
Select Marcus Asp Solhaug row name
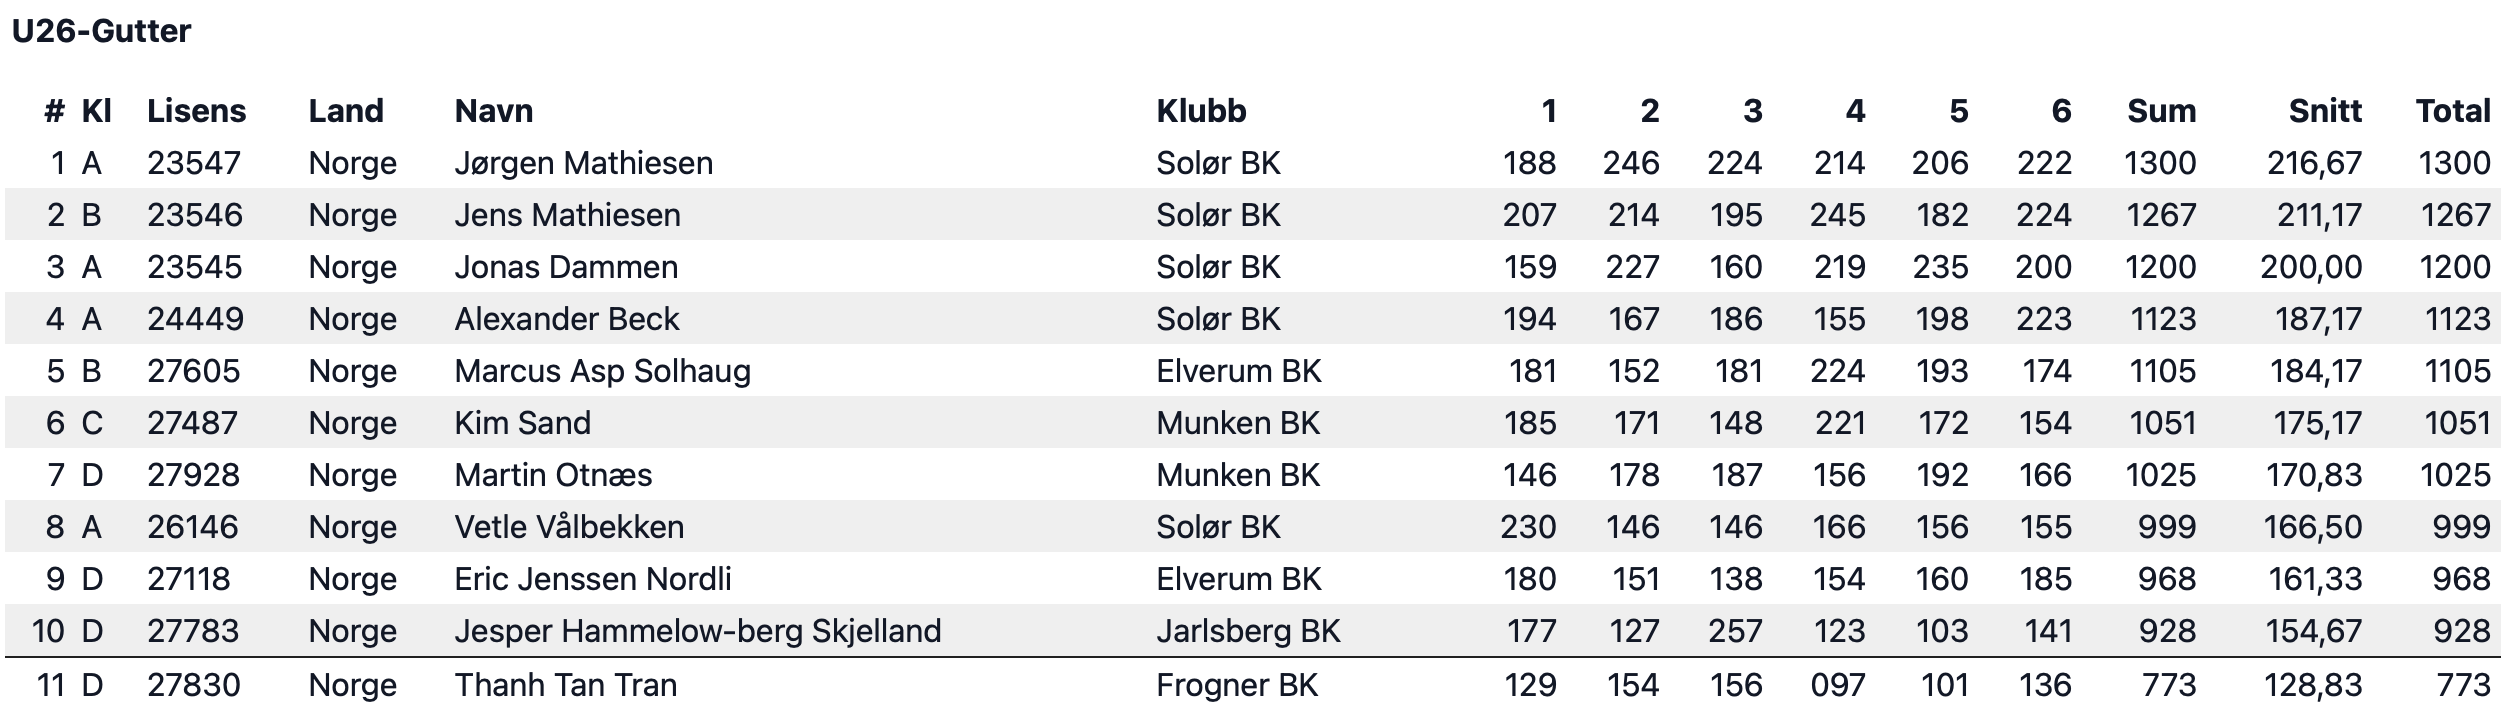tap(603, 371)
